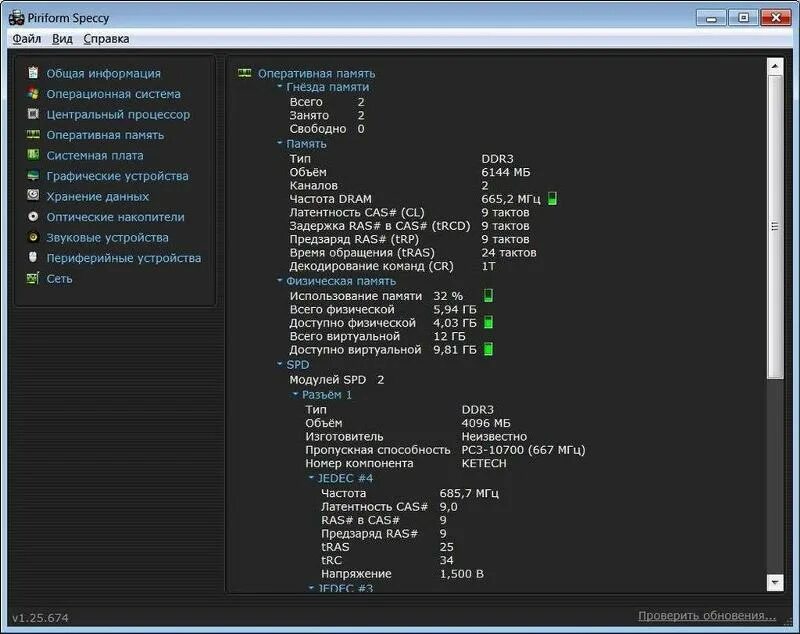Click the Оптические накопители disc icon
Image resolution: width=800 pixels, height=634 pixels.
(x=33, y=216)
